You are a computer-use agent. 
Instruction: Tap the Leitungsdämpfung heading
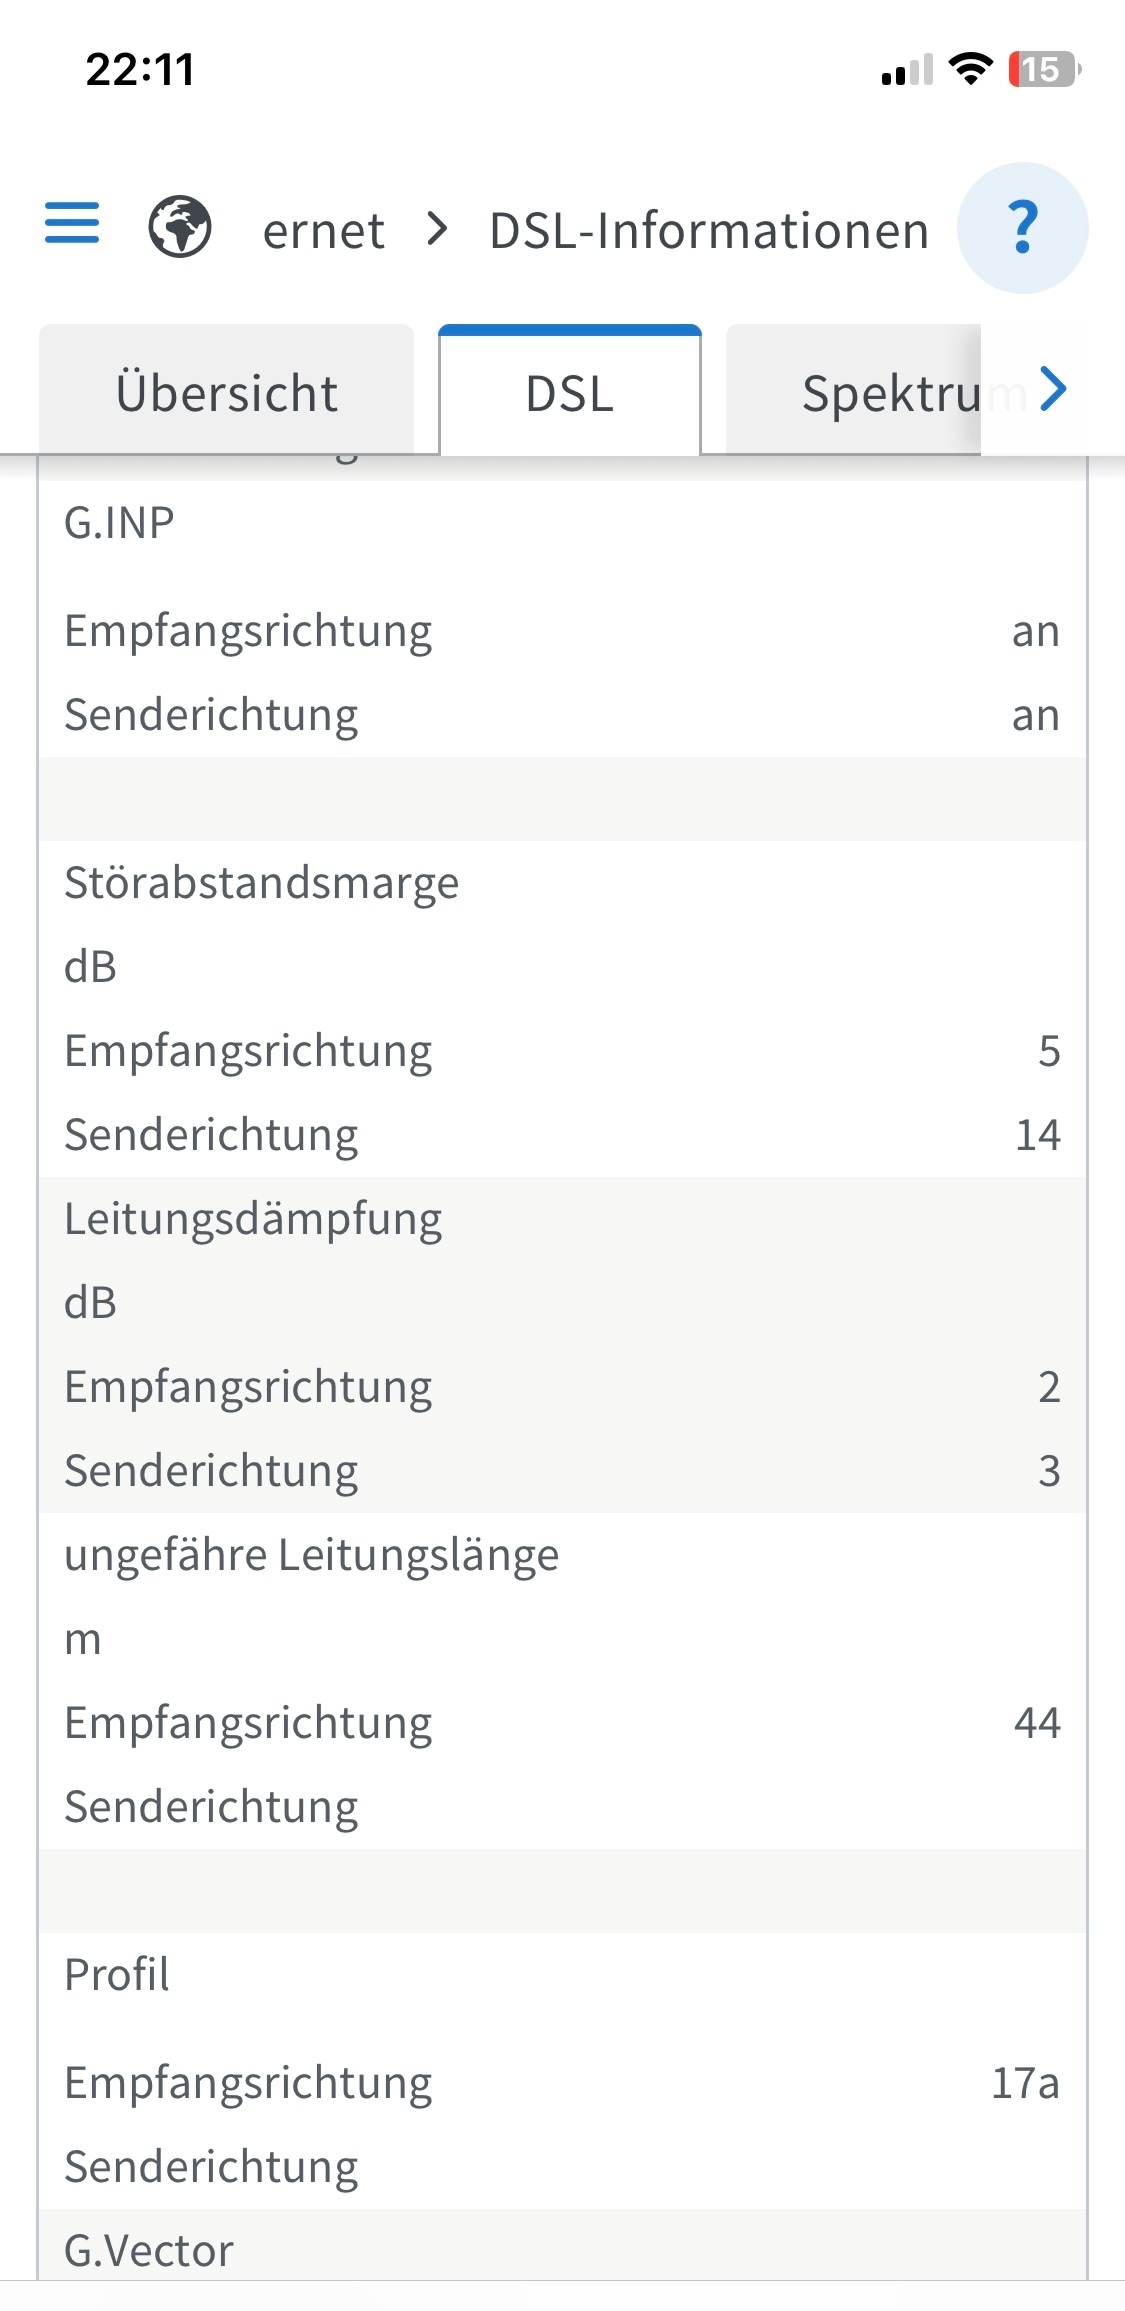253,1220
